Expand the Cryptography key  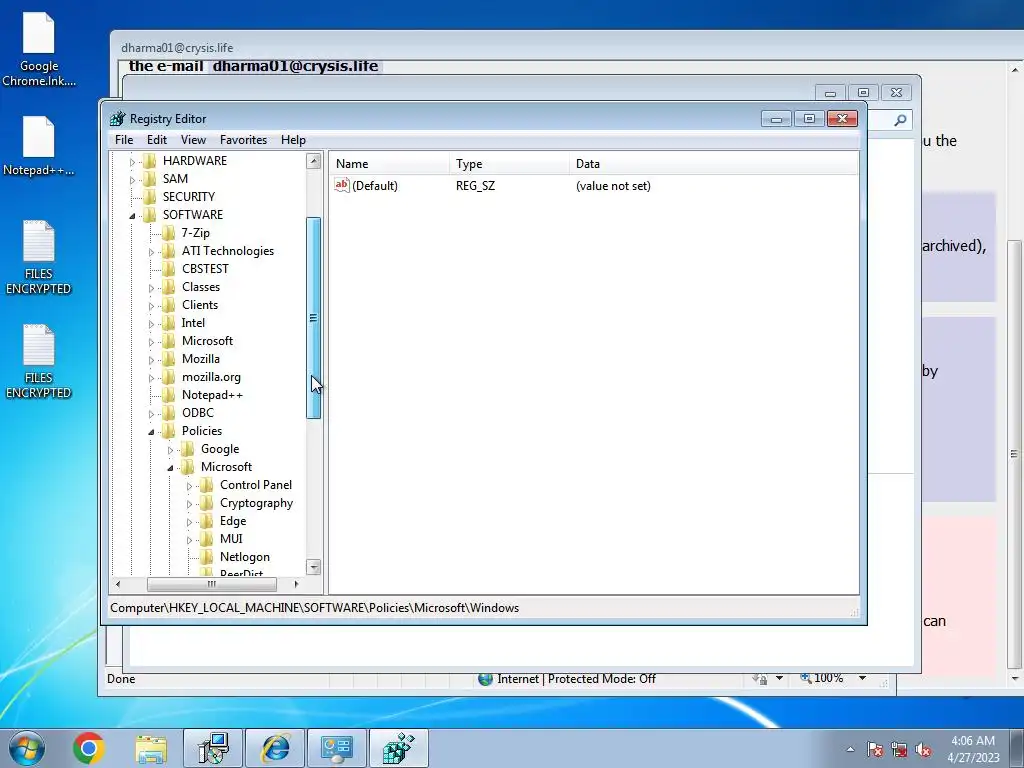189,504
